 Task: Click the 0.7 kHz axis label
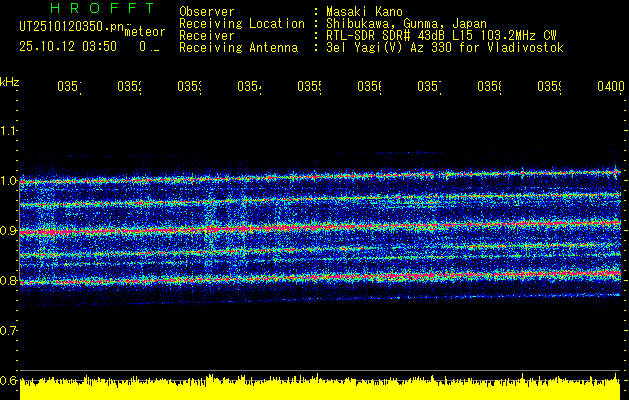click(8, 330)
